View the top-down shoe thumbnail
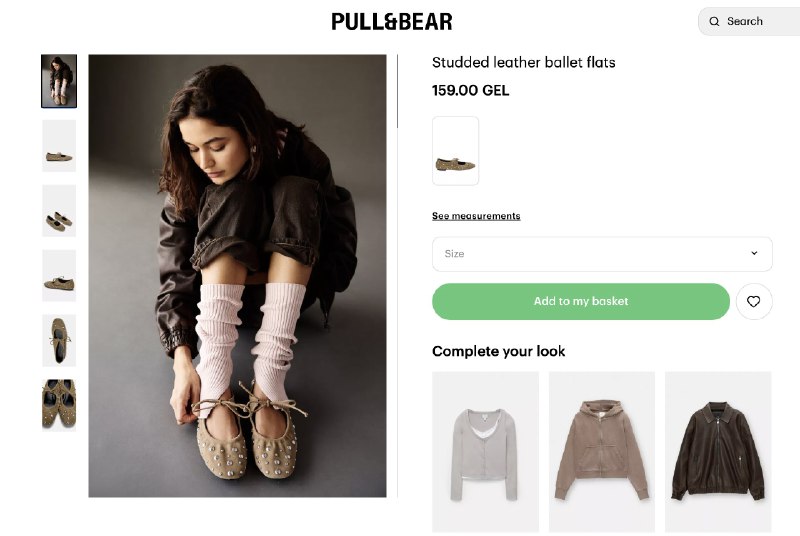 point(59,340)
